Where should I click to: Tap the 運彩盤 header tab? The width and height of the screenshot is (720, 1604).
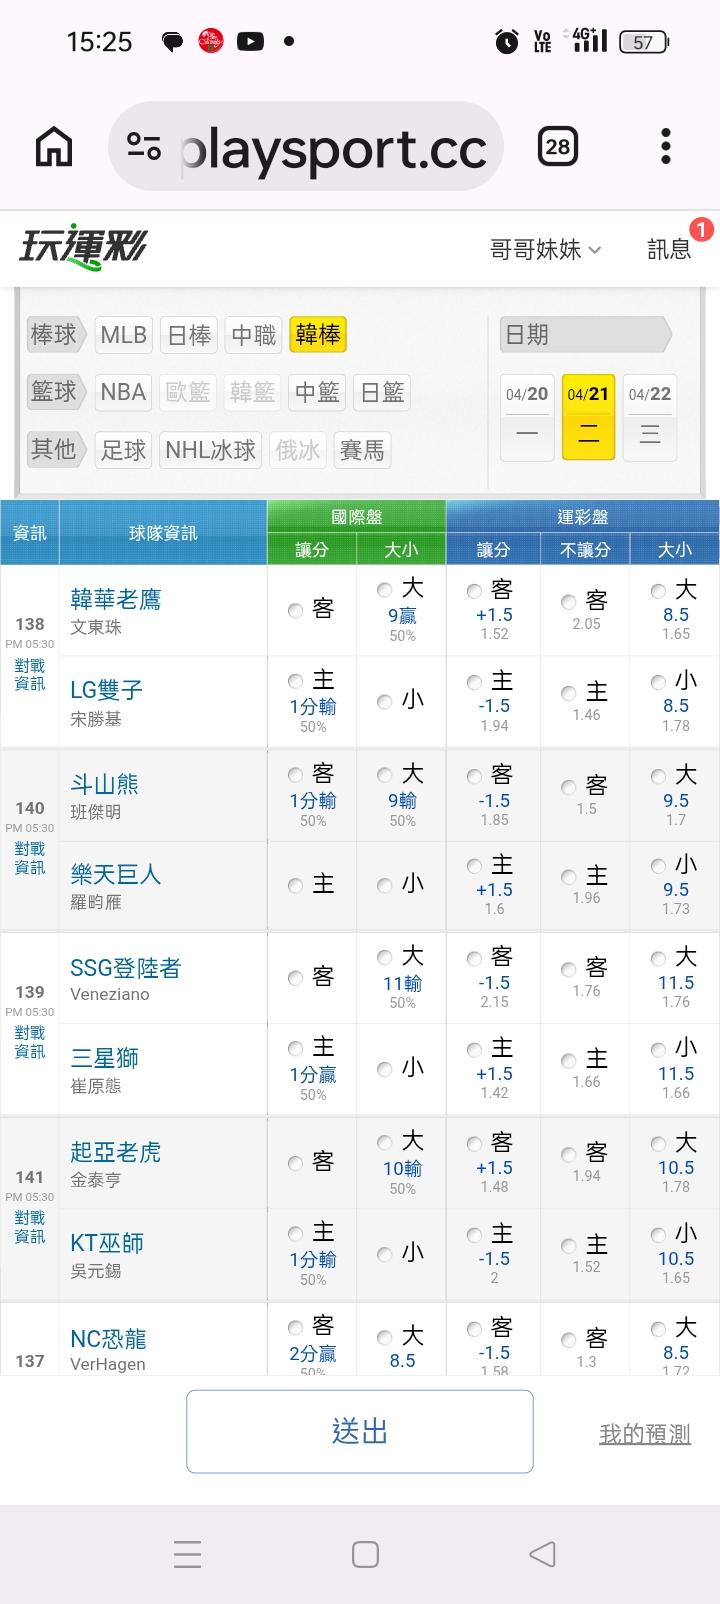click(583, 516)
